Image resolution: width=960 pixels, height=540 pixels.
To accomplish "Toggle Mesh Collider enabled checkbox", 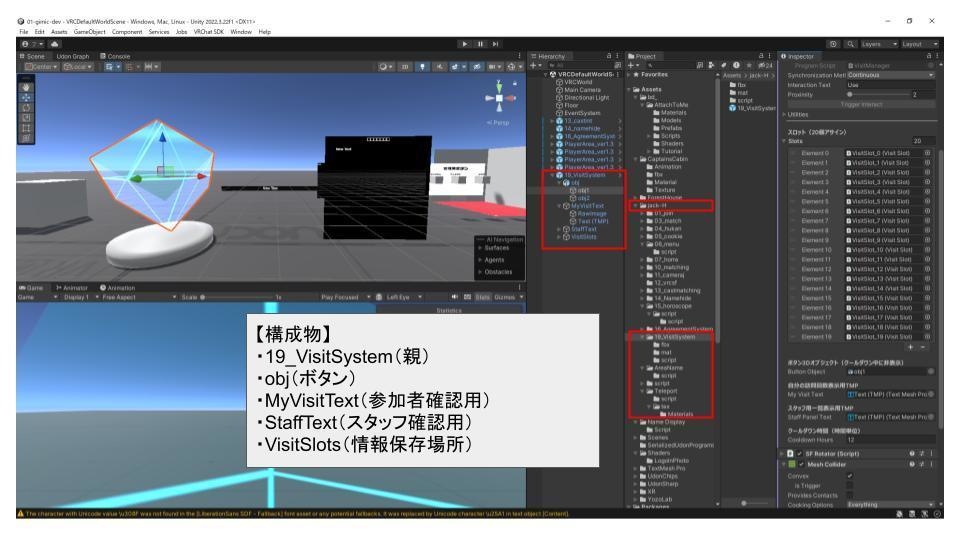I will [801, 465].
